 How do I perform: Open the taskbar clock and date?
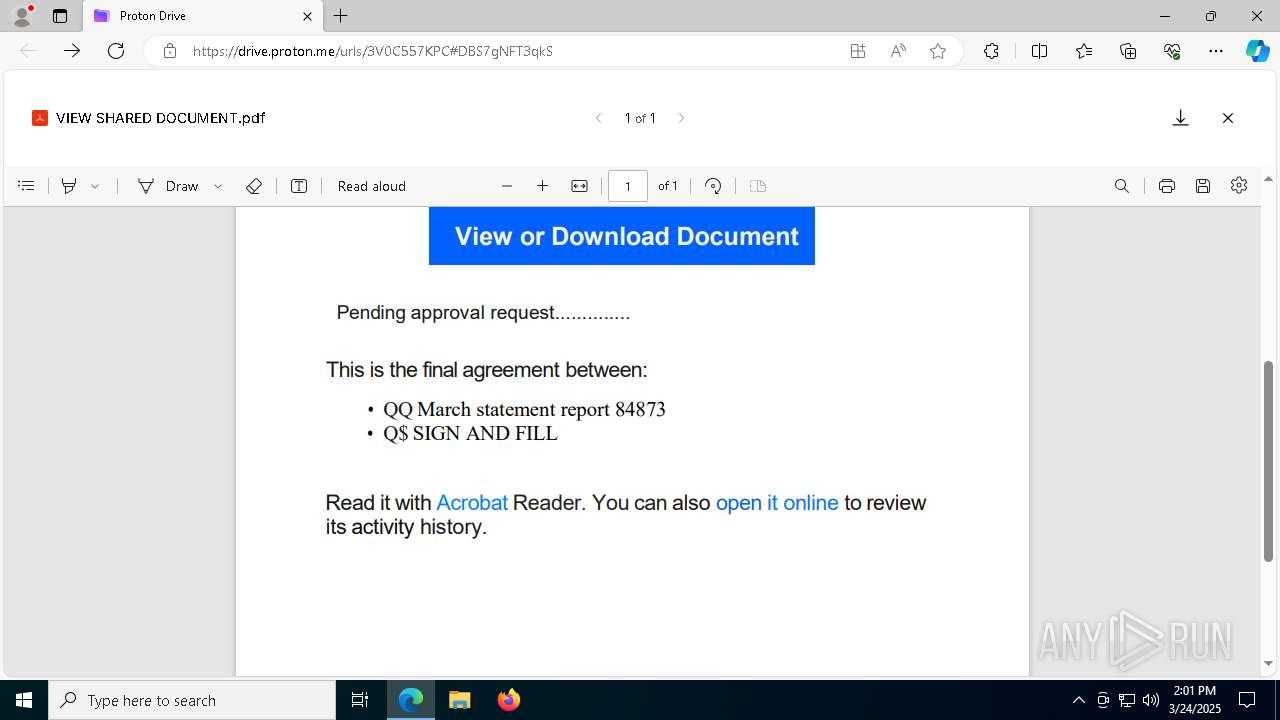tap(1195, 700)
